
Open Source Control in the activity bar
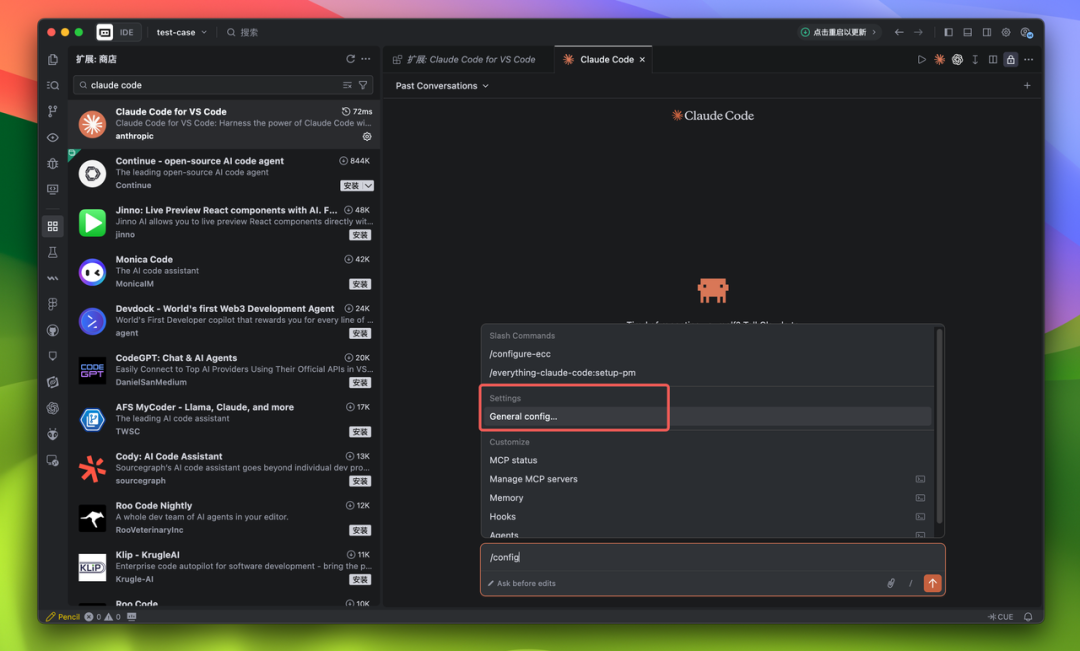[53, 111]
